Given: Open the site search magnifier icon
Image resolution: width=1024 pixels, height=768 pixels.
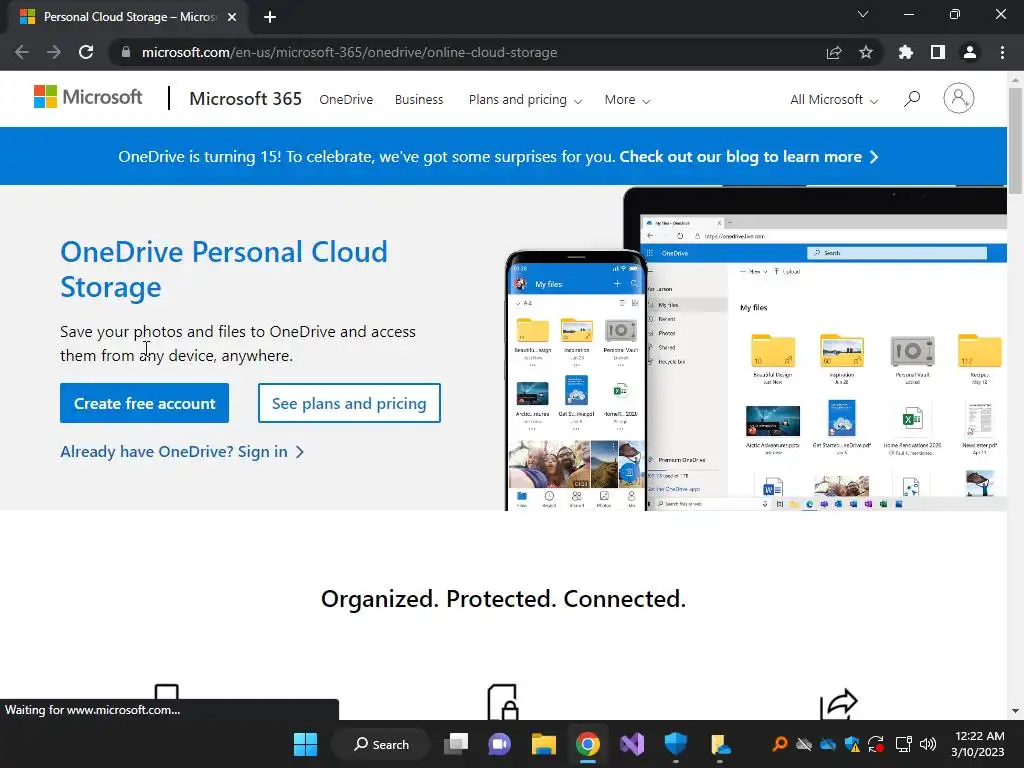Looking at the screenshot, I should [x=912, y=99].
